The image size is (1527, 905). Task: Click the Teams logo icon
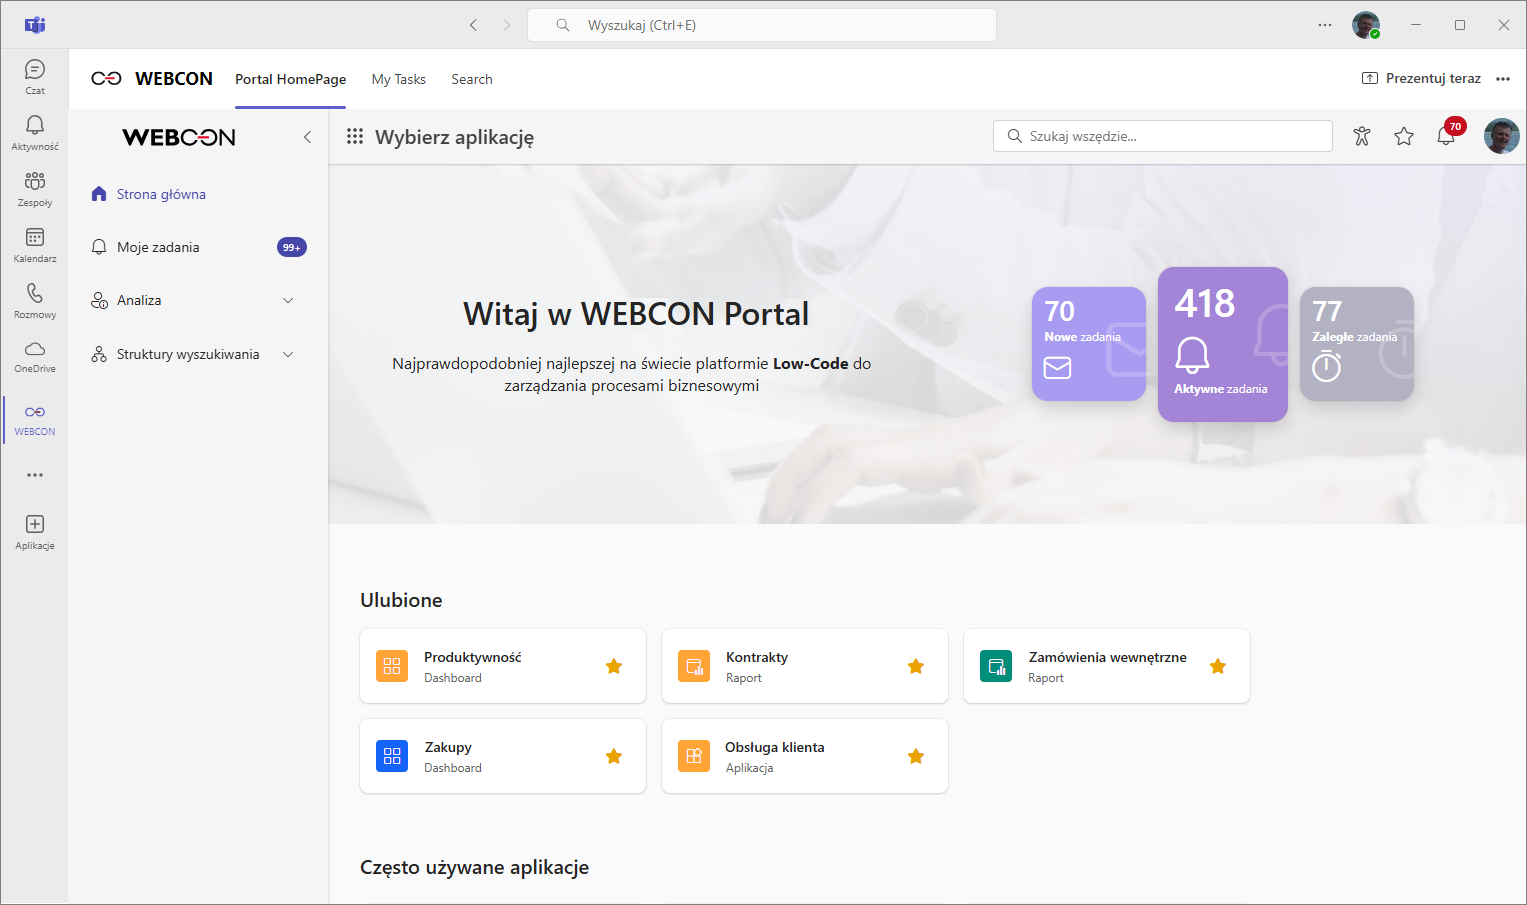[x=35, y=25]
